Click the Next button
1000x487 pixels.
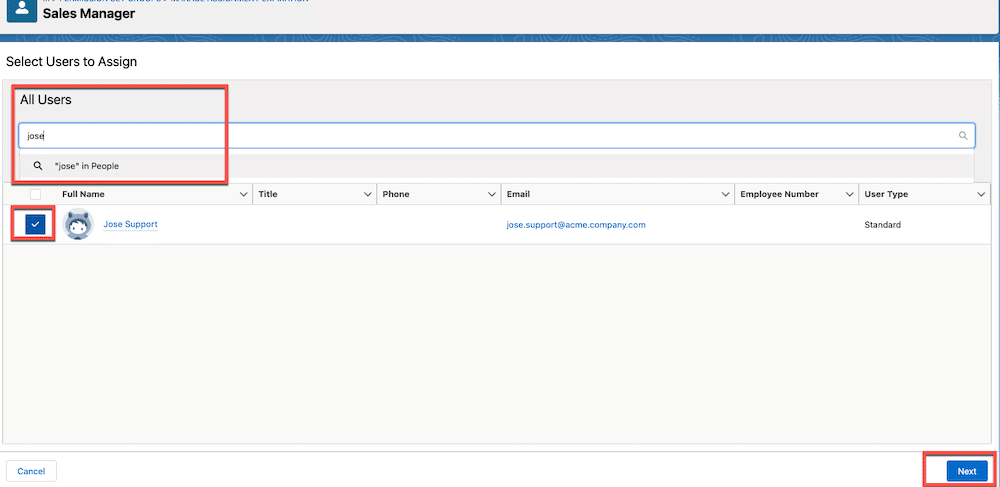click(x=967, y=471)
